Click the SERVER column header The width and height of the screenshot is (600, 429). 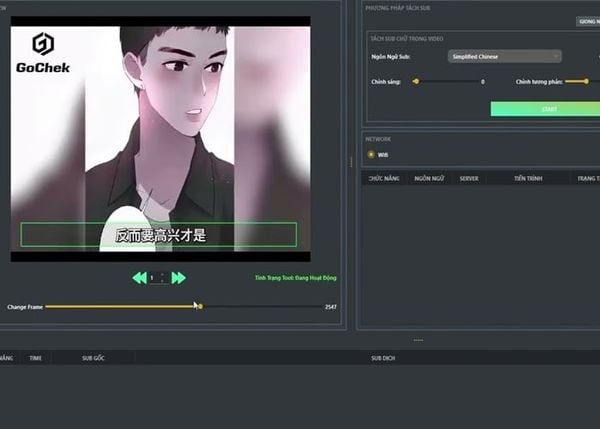pyautogui.click(x=469, y=178)
